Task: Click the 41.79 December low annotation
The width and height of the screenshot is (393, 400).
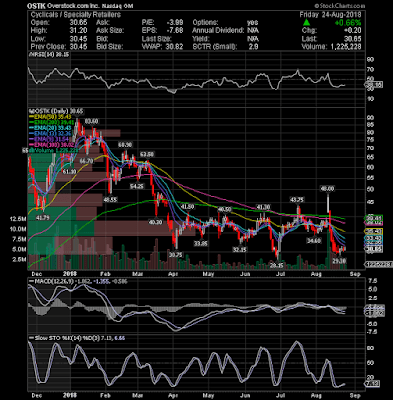Action: tap(42, 217)
